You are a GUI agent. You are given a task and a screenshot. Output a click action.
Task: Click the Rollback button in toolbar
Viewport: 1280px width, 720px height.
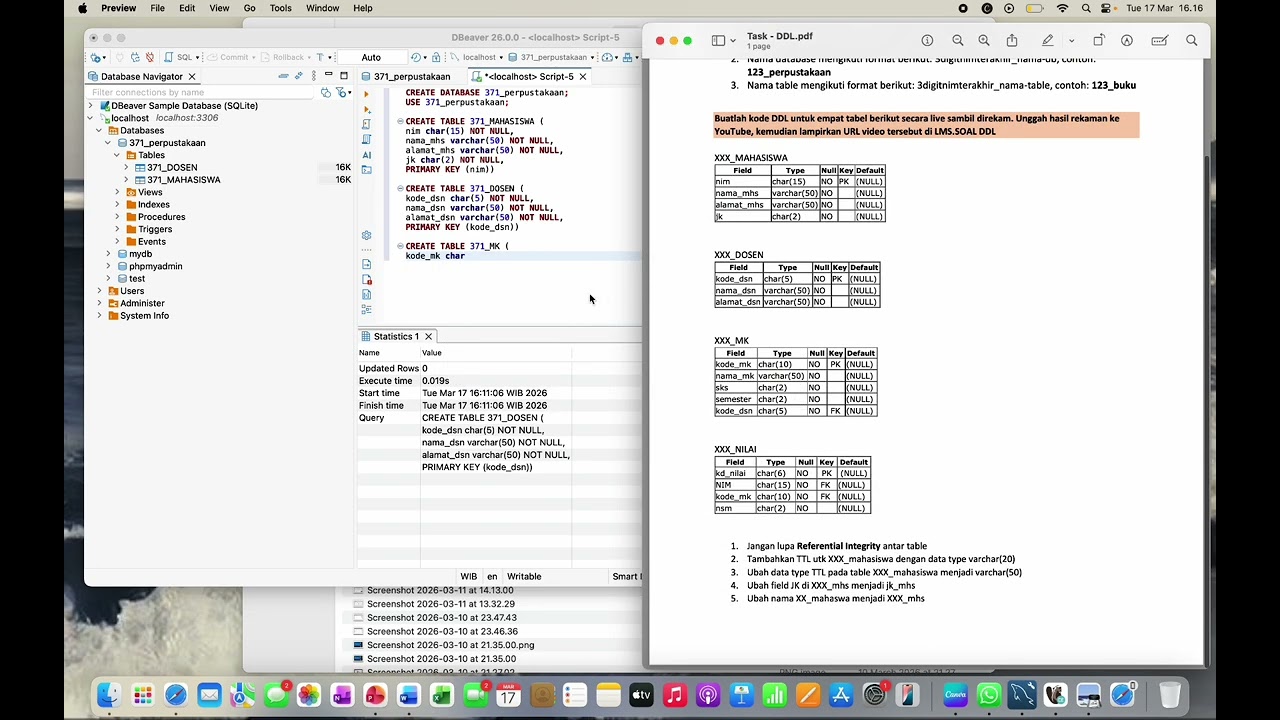pyautogui.click(x=283, y=57)
